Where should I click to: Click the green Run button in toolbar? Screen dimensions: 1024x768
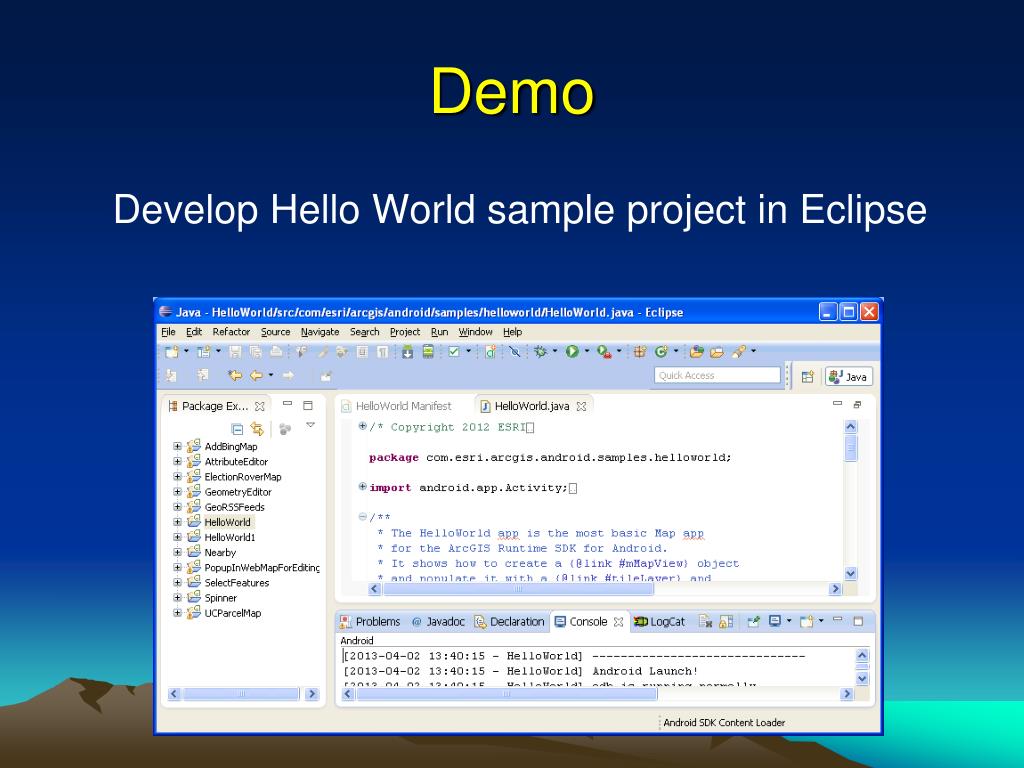coord(572,352)
